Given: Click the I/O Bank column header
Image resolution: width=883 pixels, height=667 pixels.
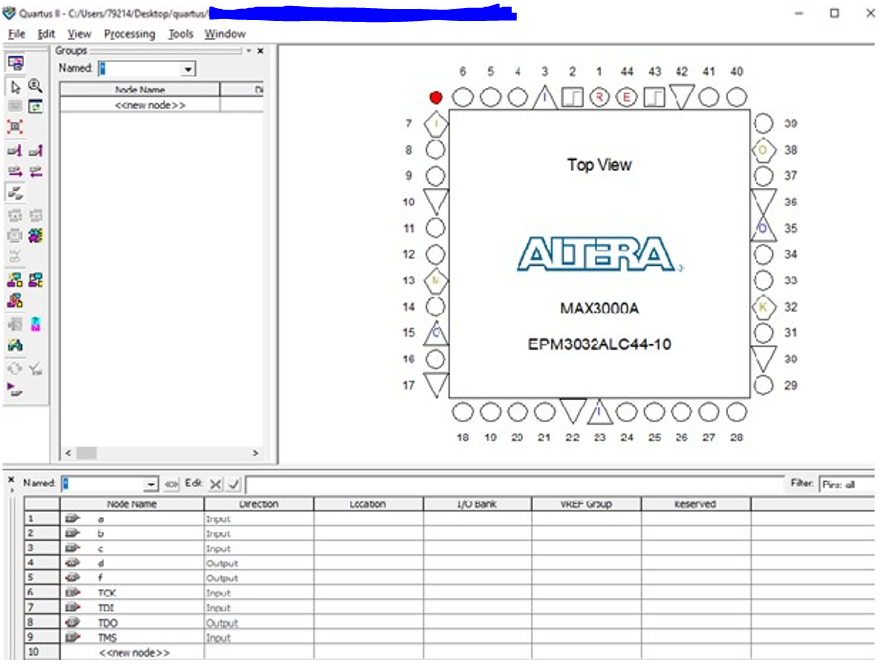Looking at the screenshot, I should point(478,504).
